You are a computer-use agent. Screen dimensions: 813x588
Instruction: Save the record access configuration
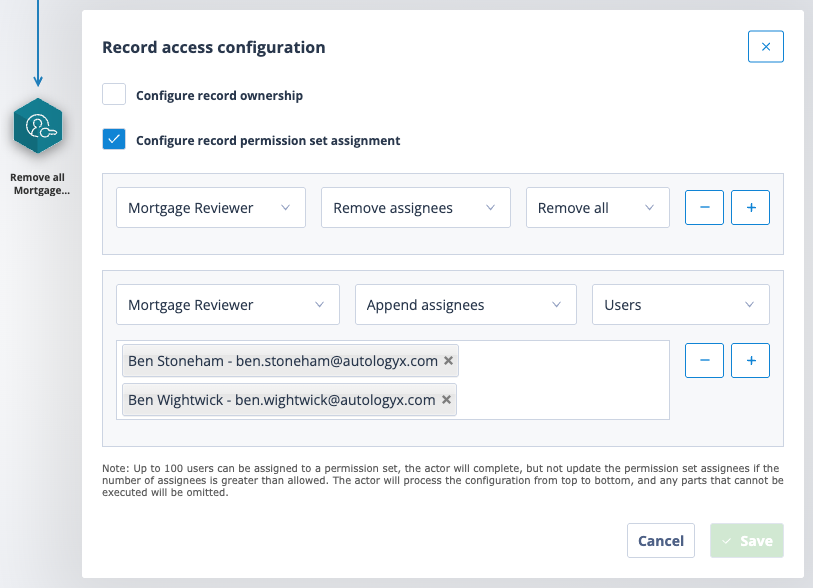(747, 540)
